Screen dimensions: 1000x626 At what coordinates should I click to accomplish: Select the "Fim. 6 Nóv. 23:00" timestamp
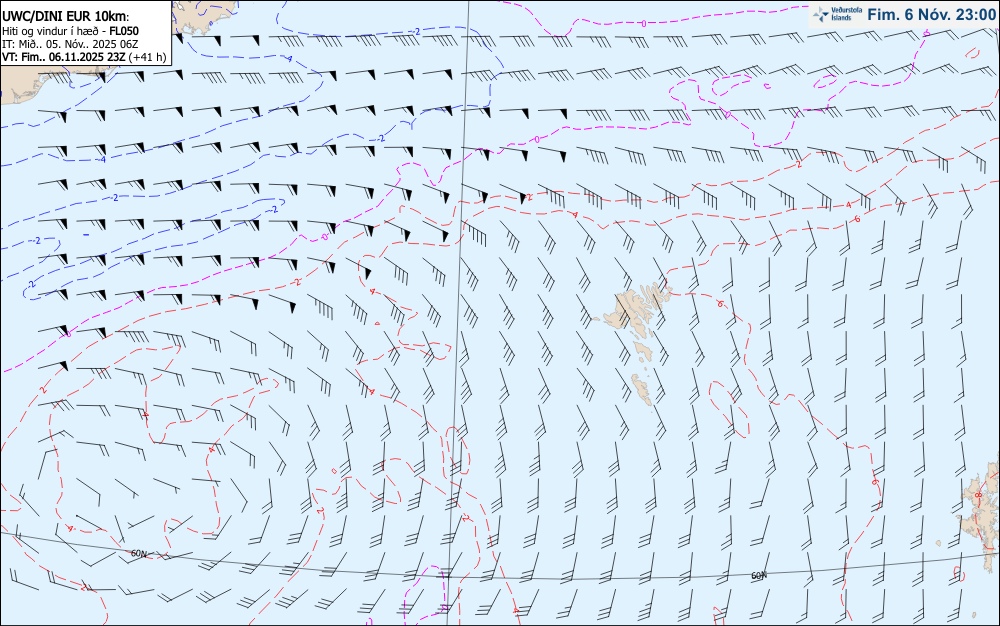pyautogui.click(x=931, y=15)
